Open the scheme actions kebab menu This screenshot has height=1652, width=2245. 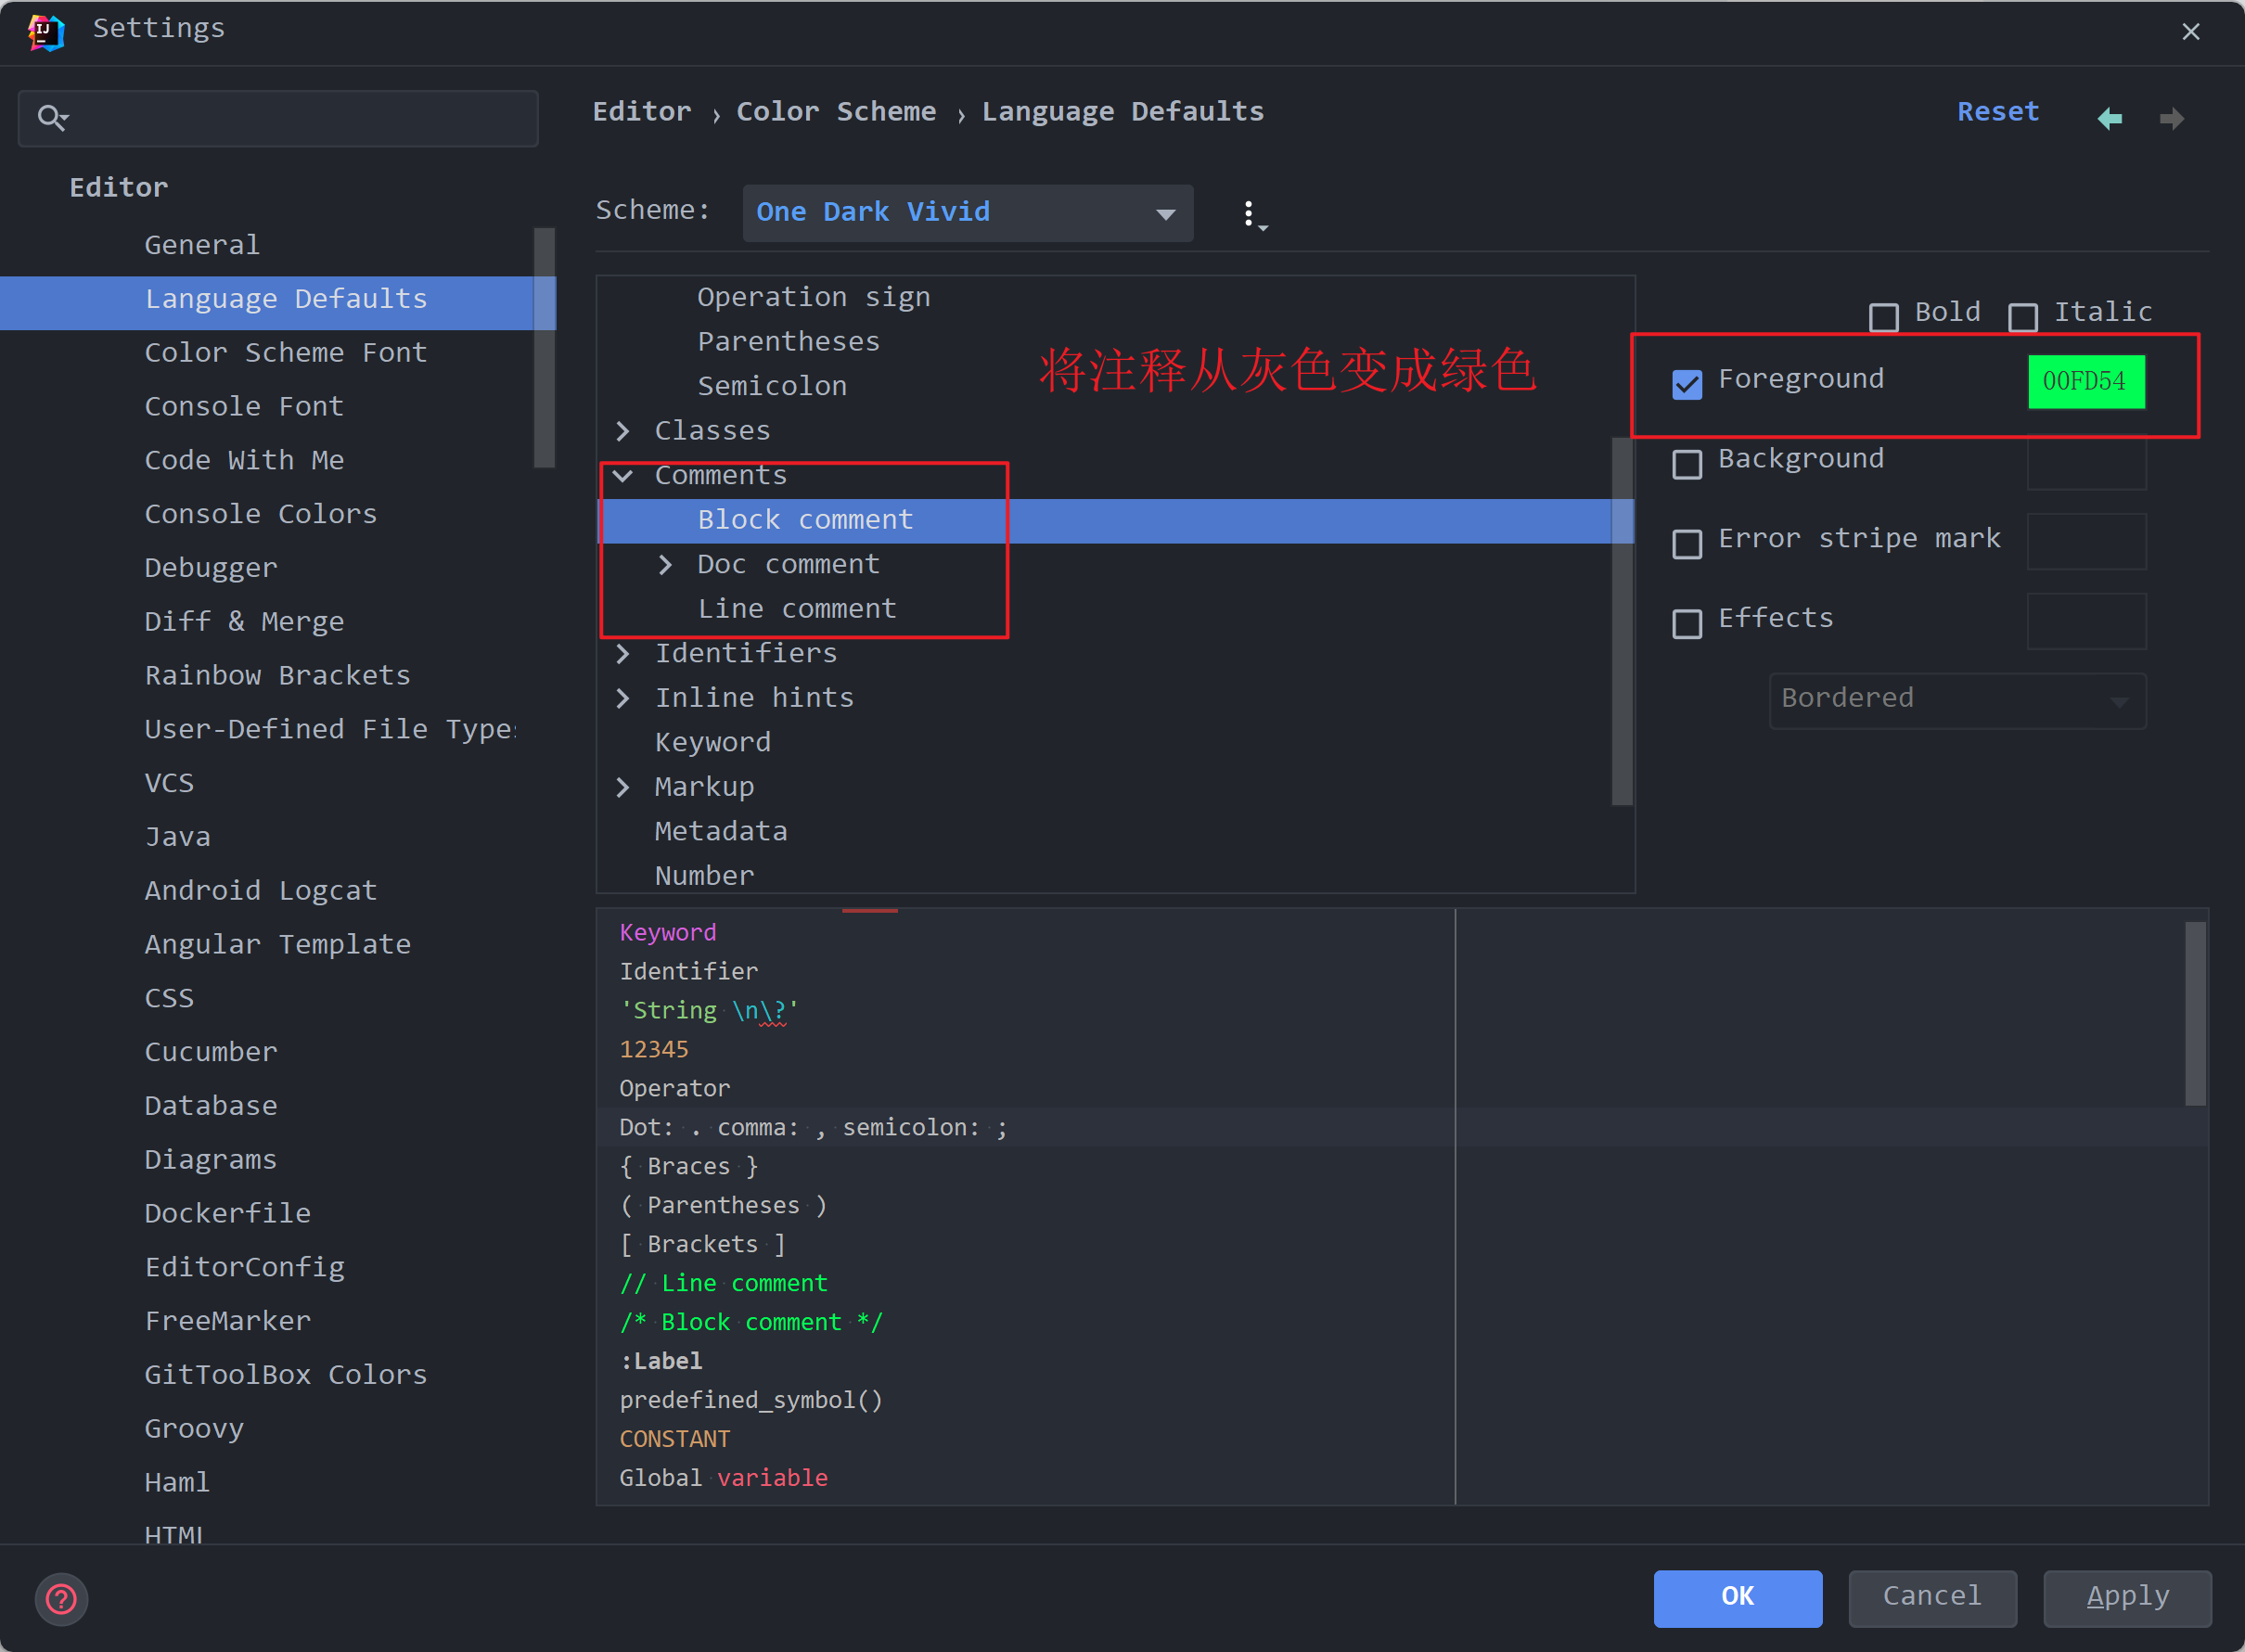(x=1253, y=213)
